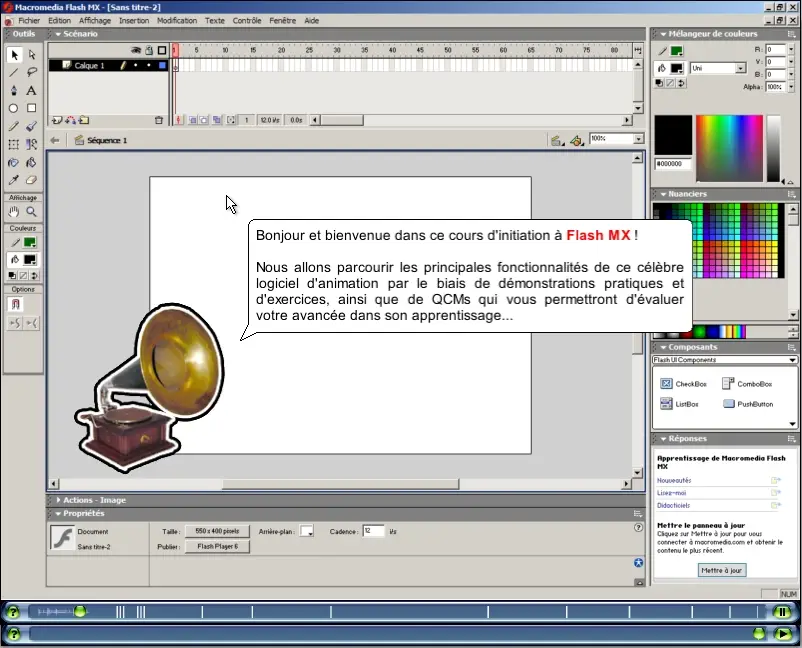Screen dimensions: 802x648
Task: Toggle the Snap to Objects magnet option
Action: tap(15, 305)
